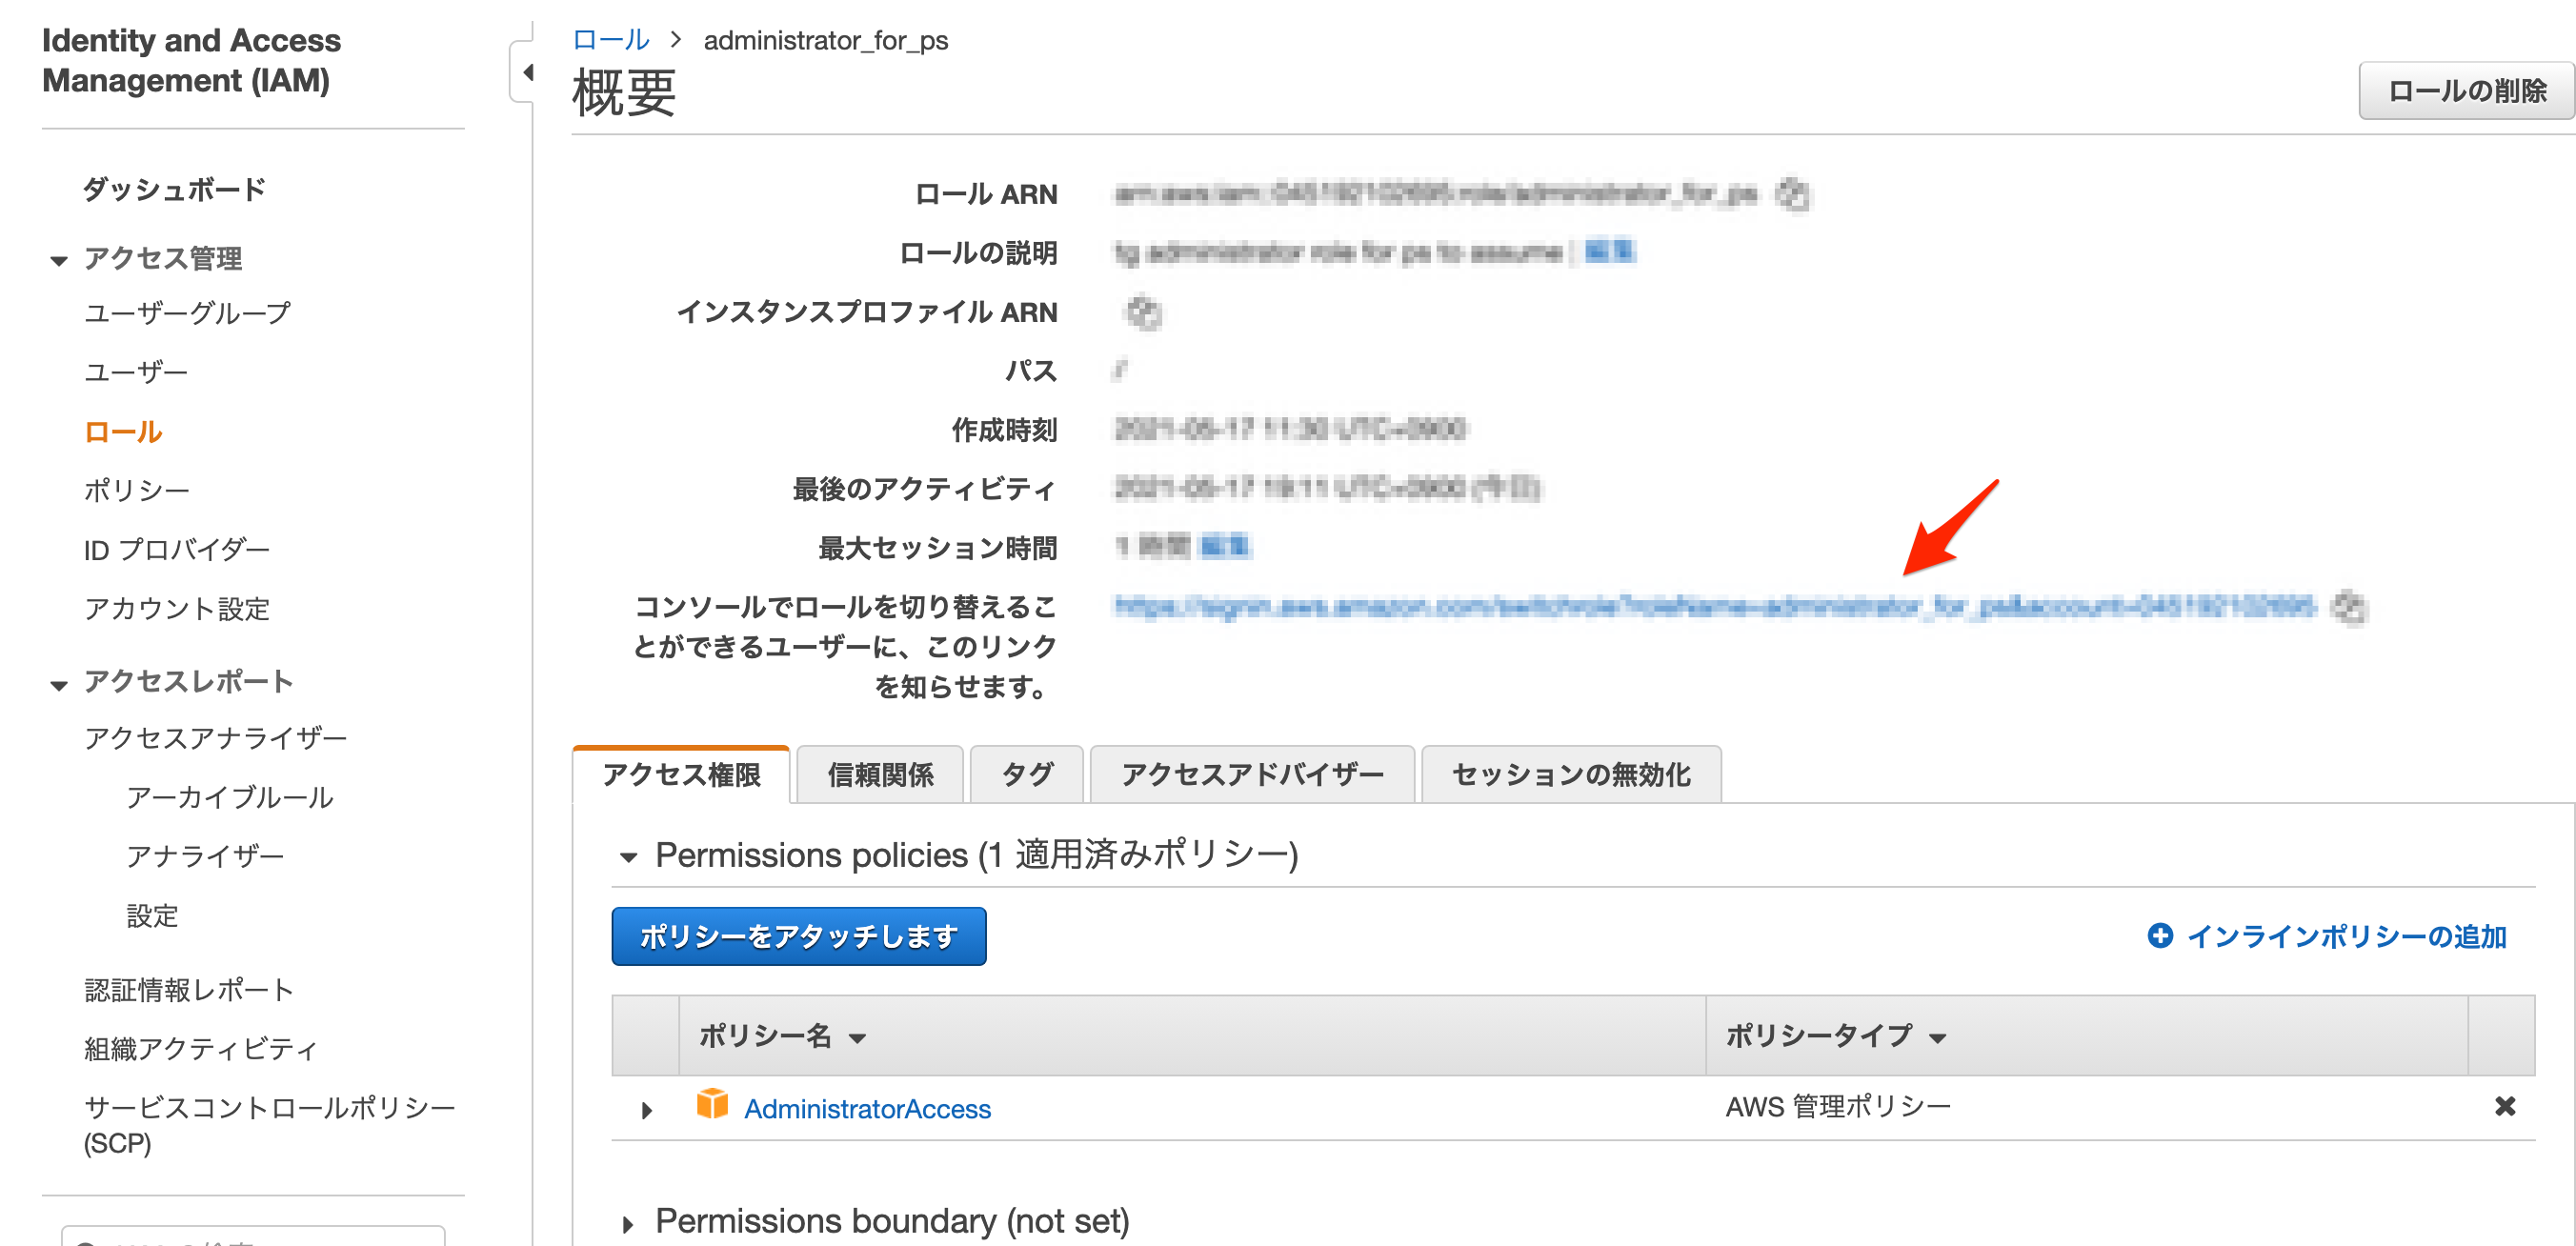Copy the instance profile ARN icon
Viewport: 2576px width, 1246px height.
coord(1142,312)
